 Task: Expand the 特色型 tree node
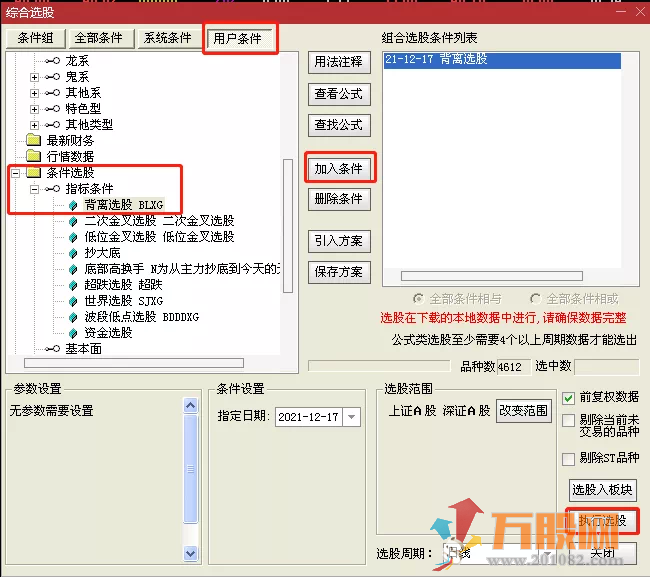[34, 109]
